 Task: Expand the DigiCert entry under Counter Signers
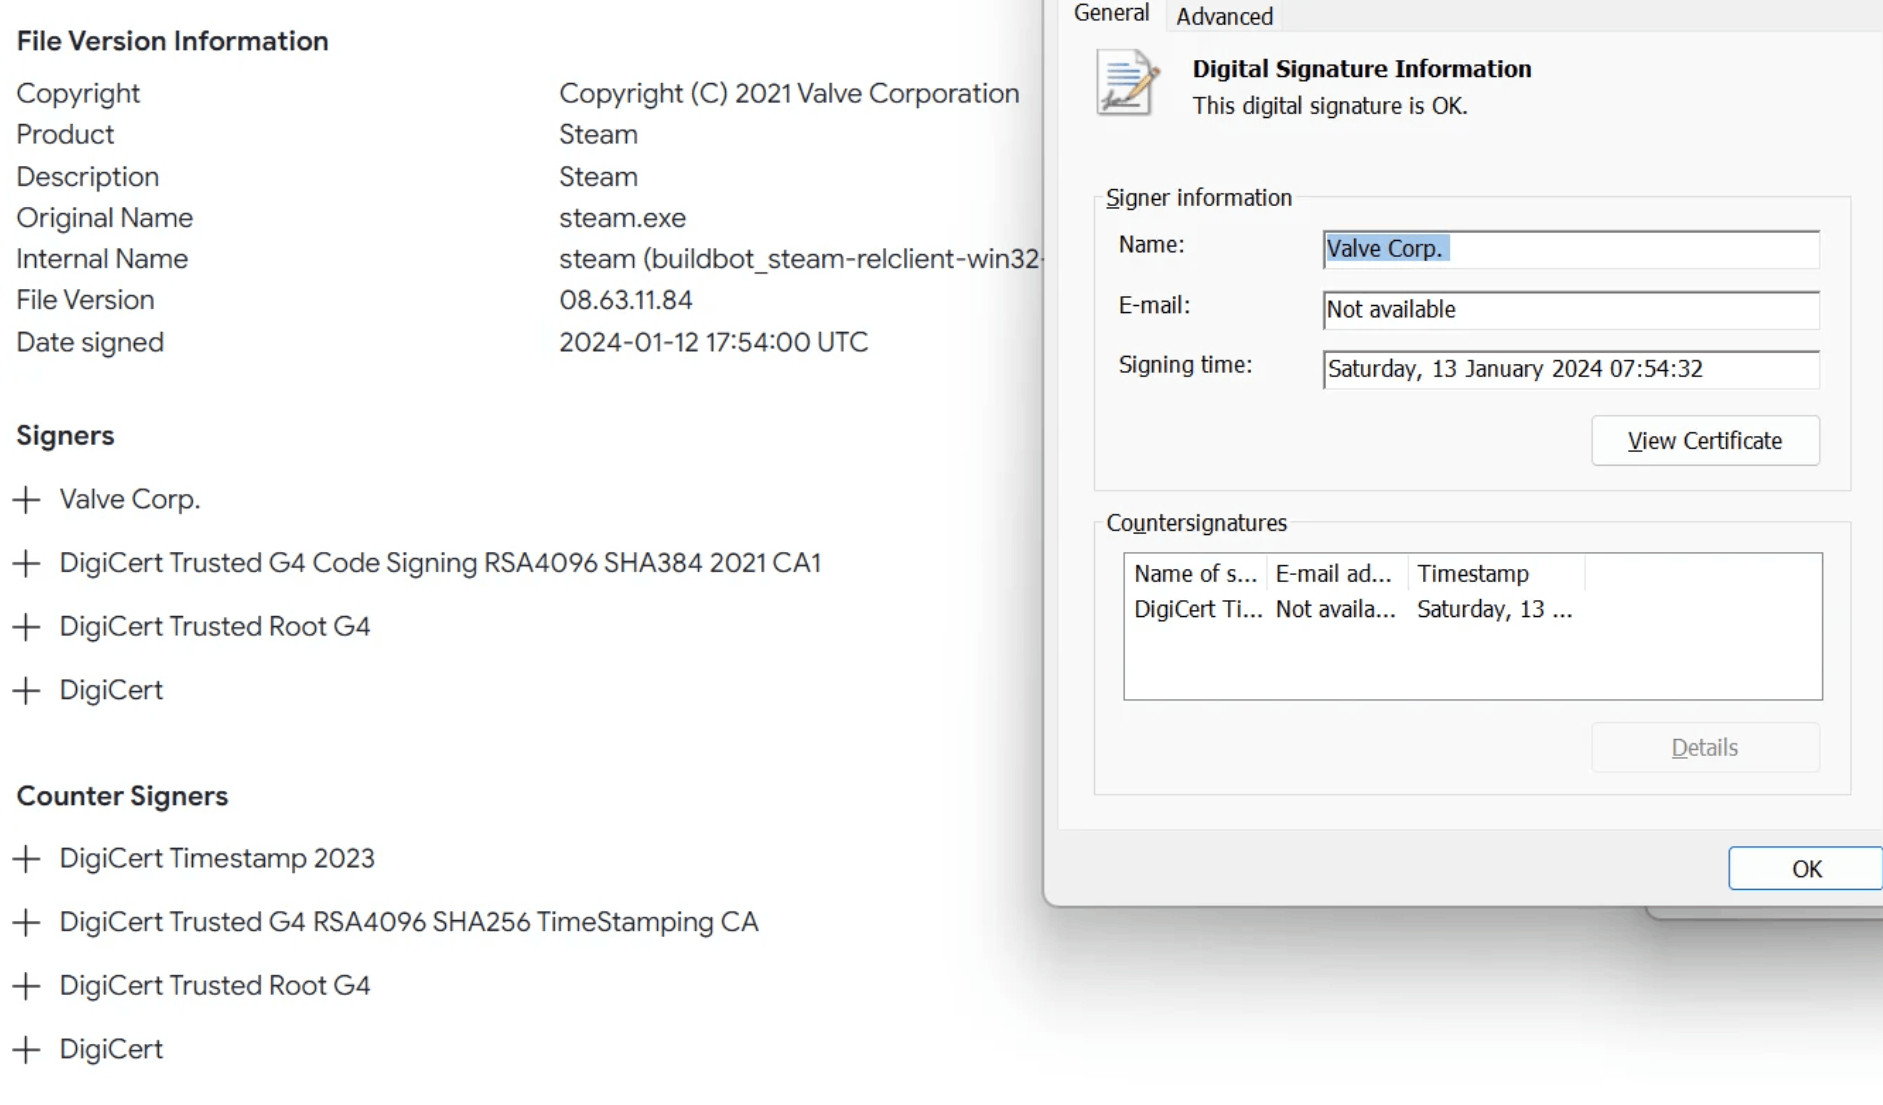click(x=26, y=1049)
